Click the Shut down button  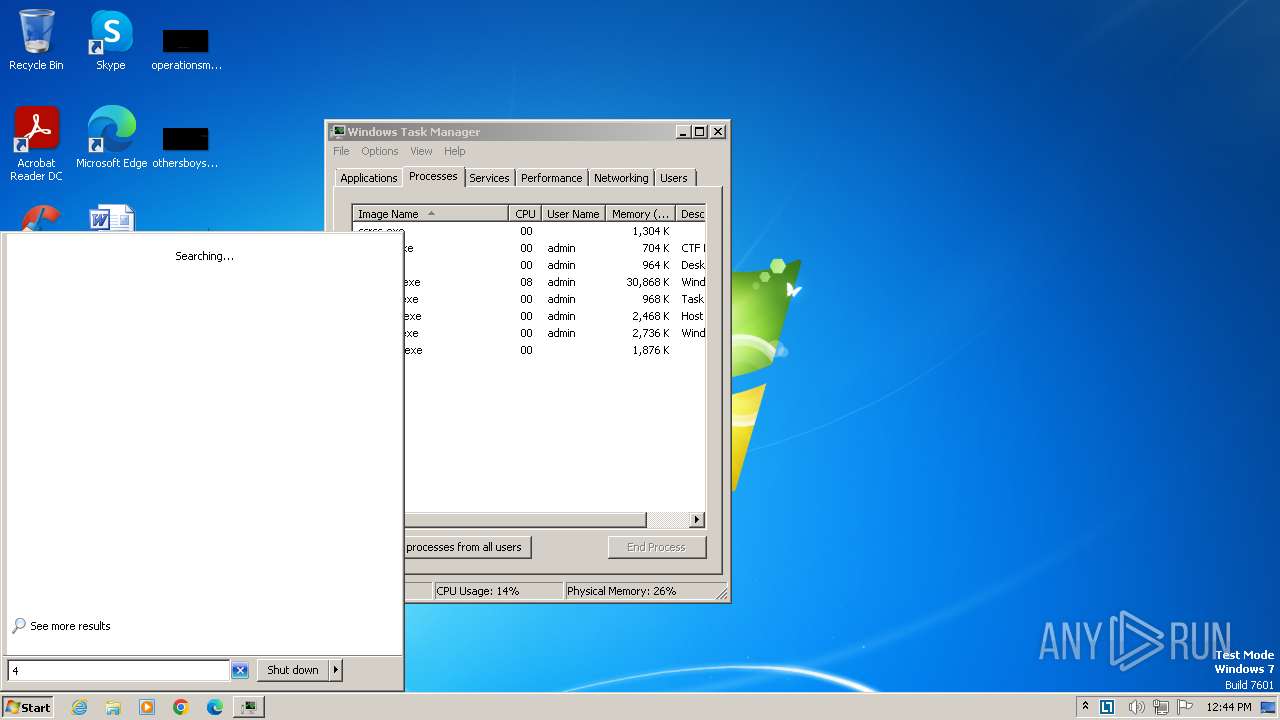coord(293,670)
